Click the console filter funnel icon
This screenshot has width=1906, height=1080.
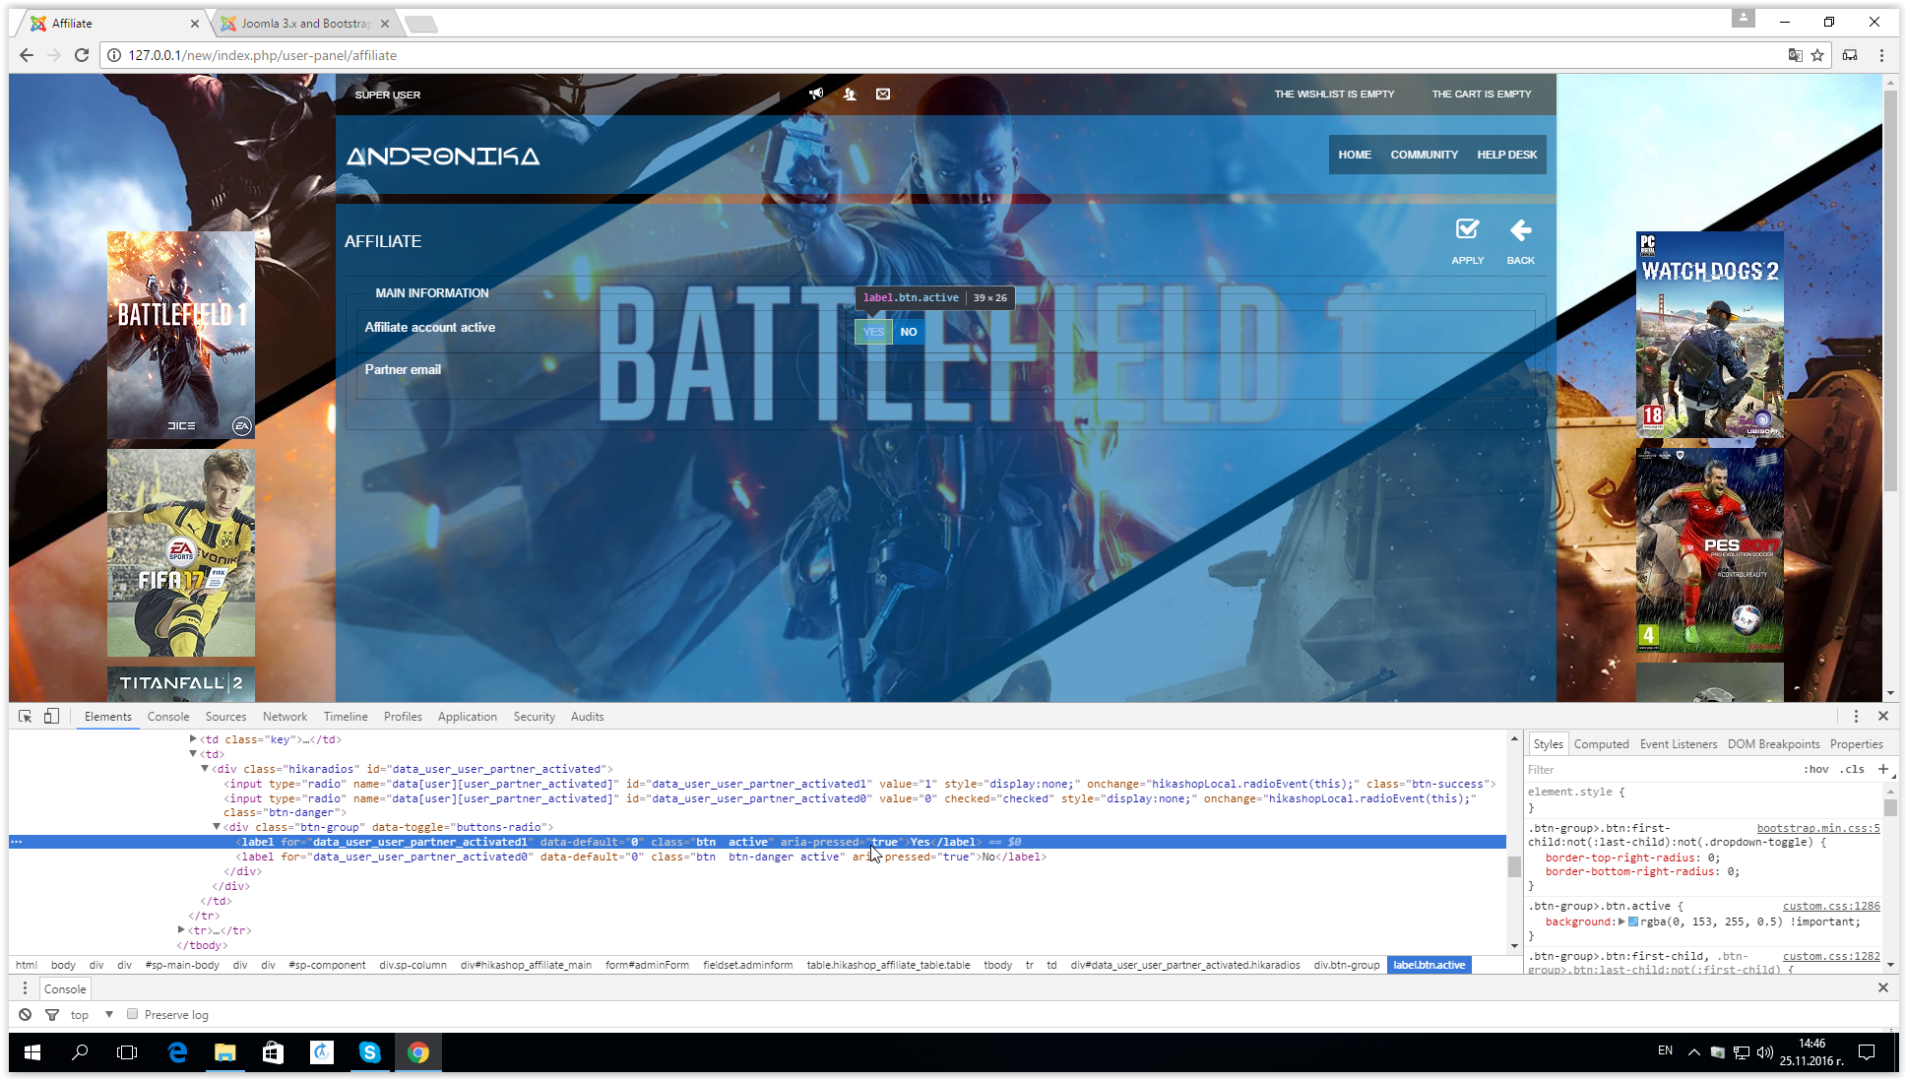click(x=52, y=1014)
